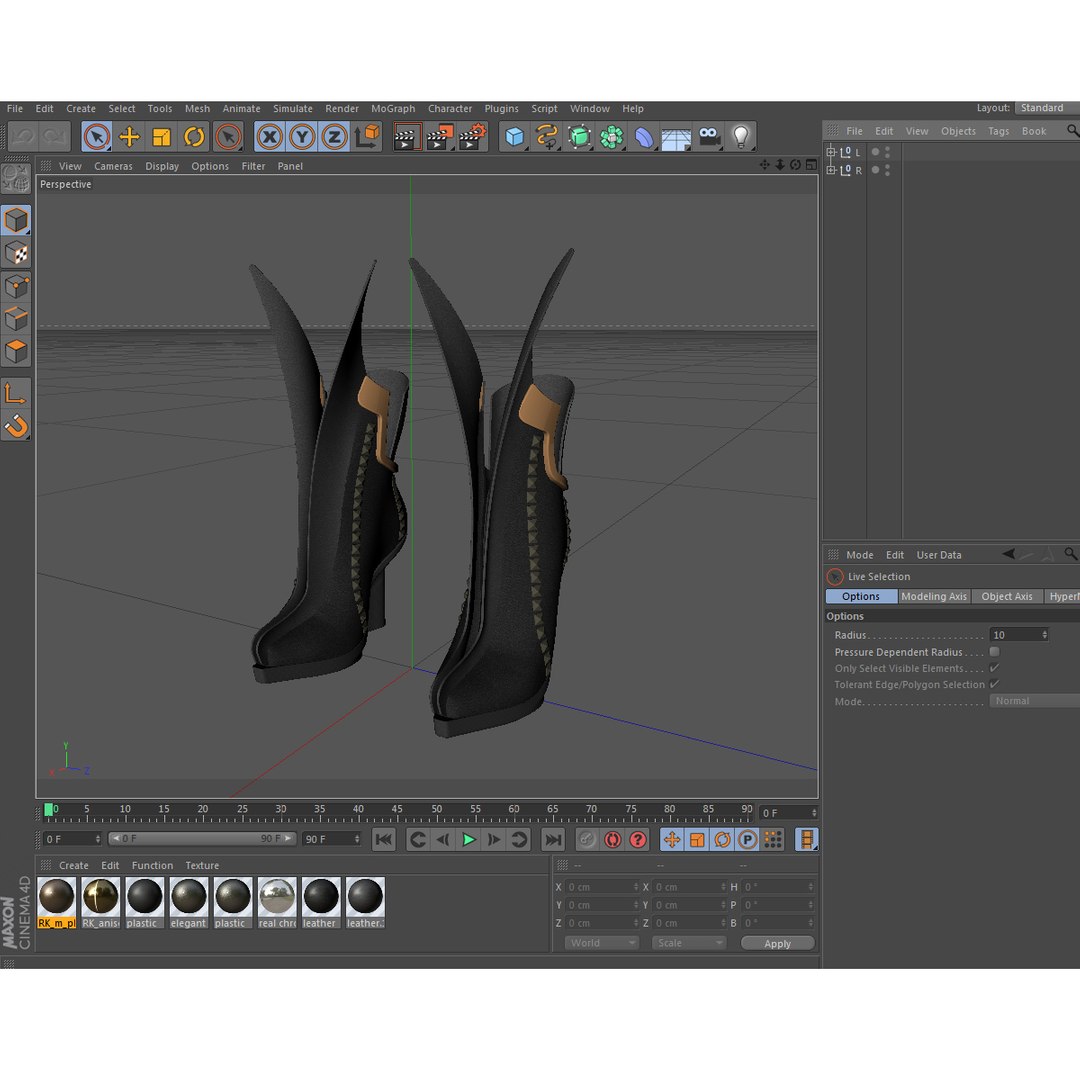
Task: Open the Mode Normal dropdown
Action: tap(1035, 701)
